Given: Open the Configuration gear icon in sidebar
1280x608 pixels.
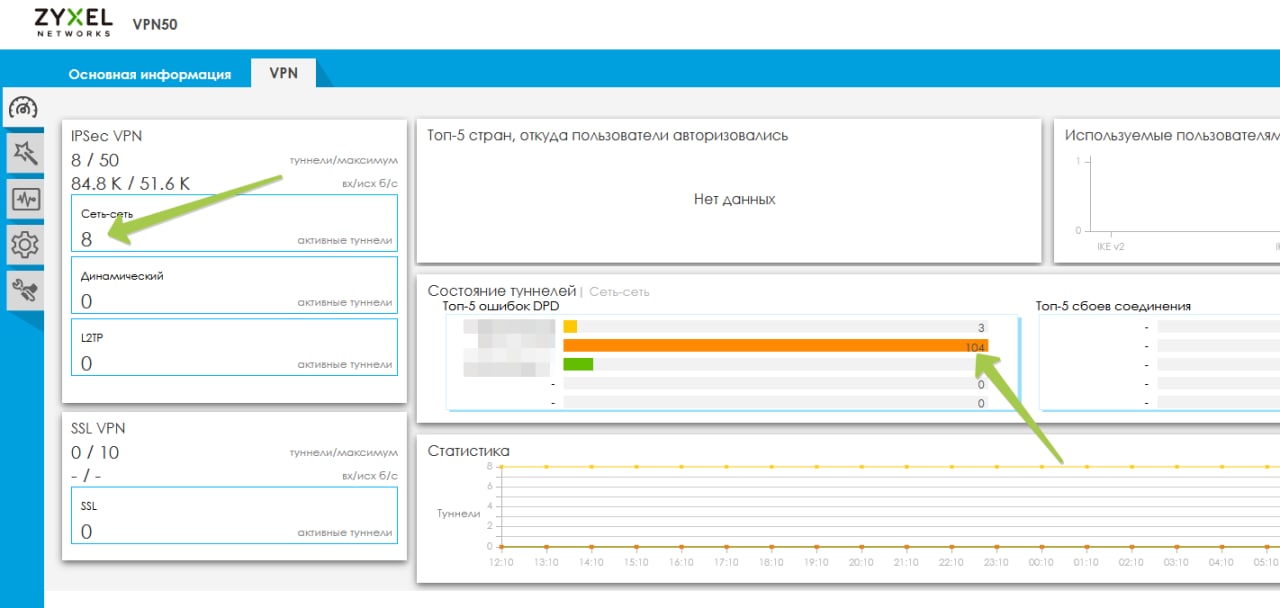Looking at the screenshot, I should tap(24, 243).
